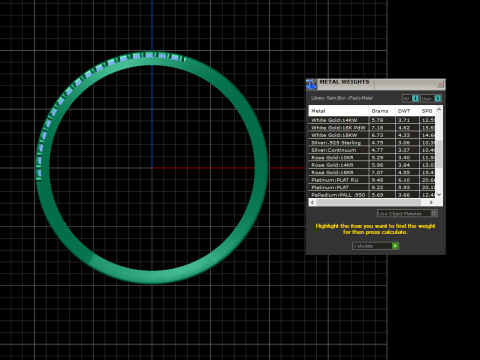
Task: Select the Silver:.925 Sterling row
Action: pos(372,143)
